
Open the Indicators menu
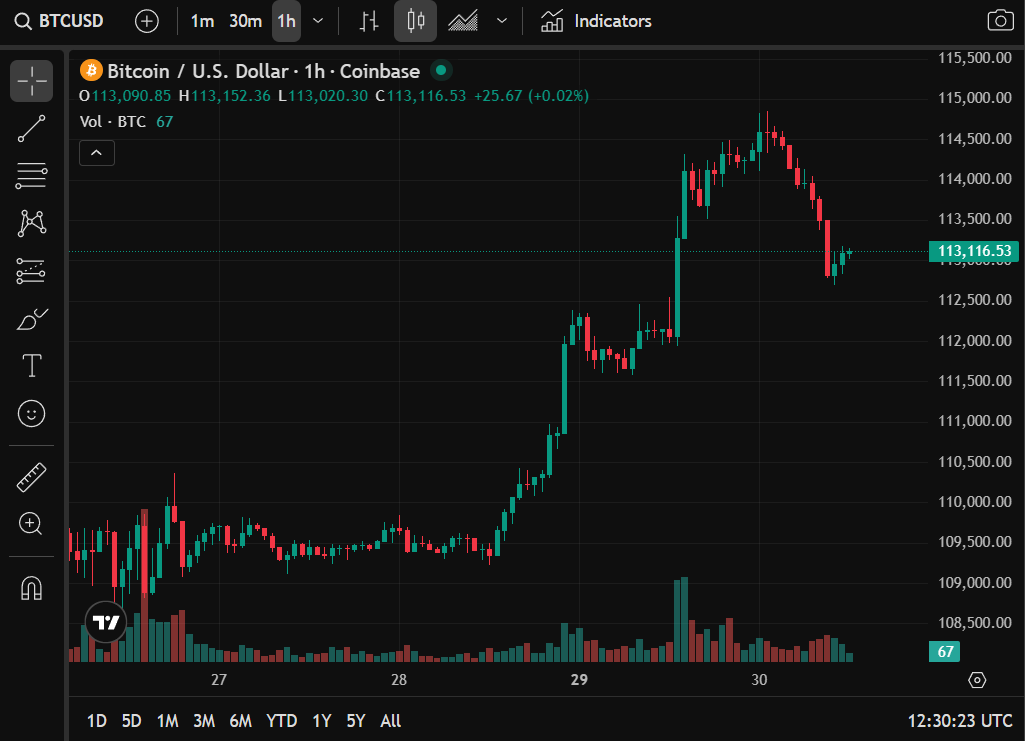(596, 21)
